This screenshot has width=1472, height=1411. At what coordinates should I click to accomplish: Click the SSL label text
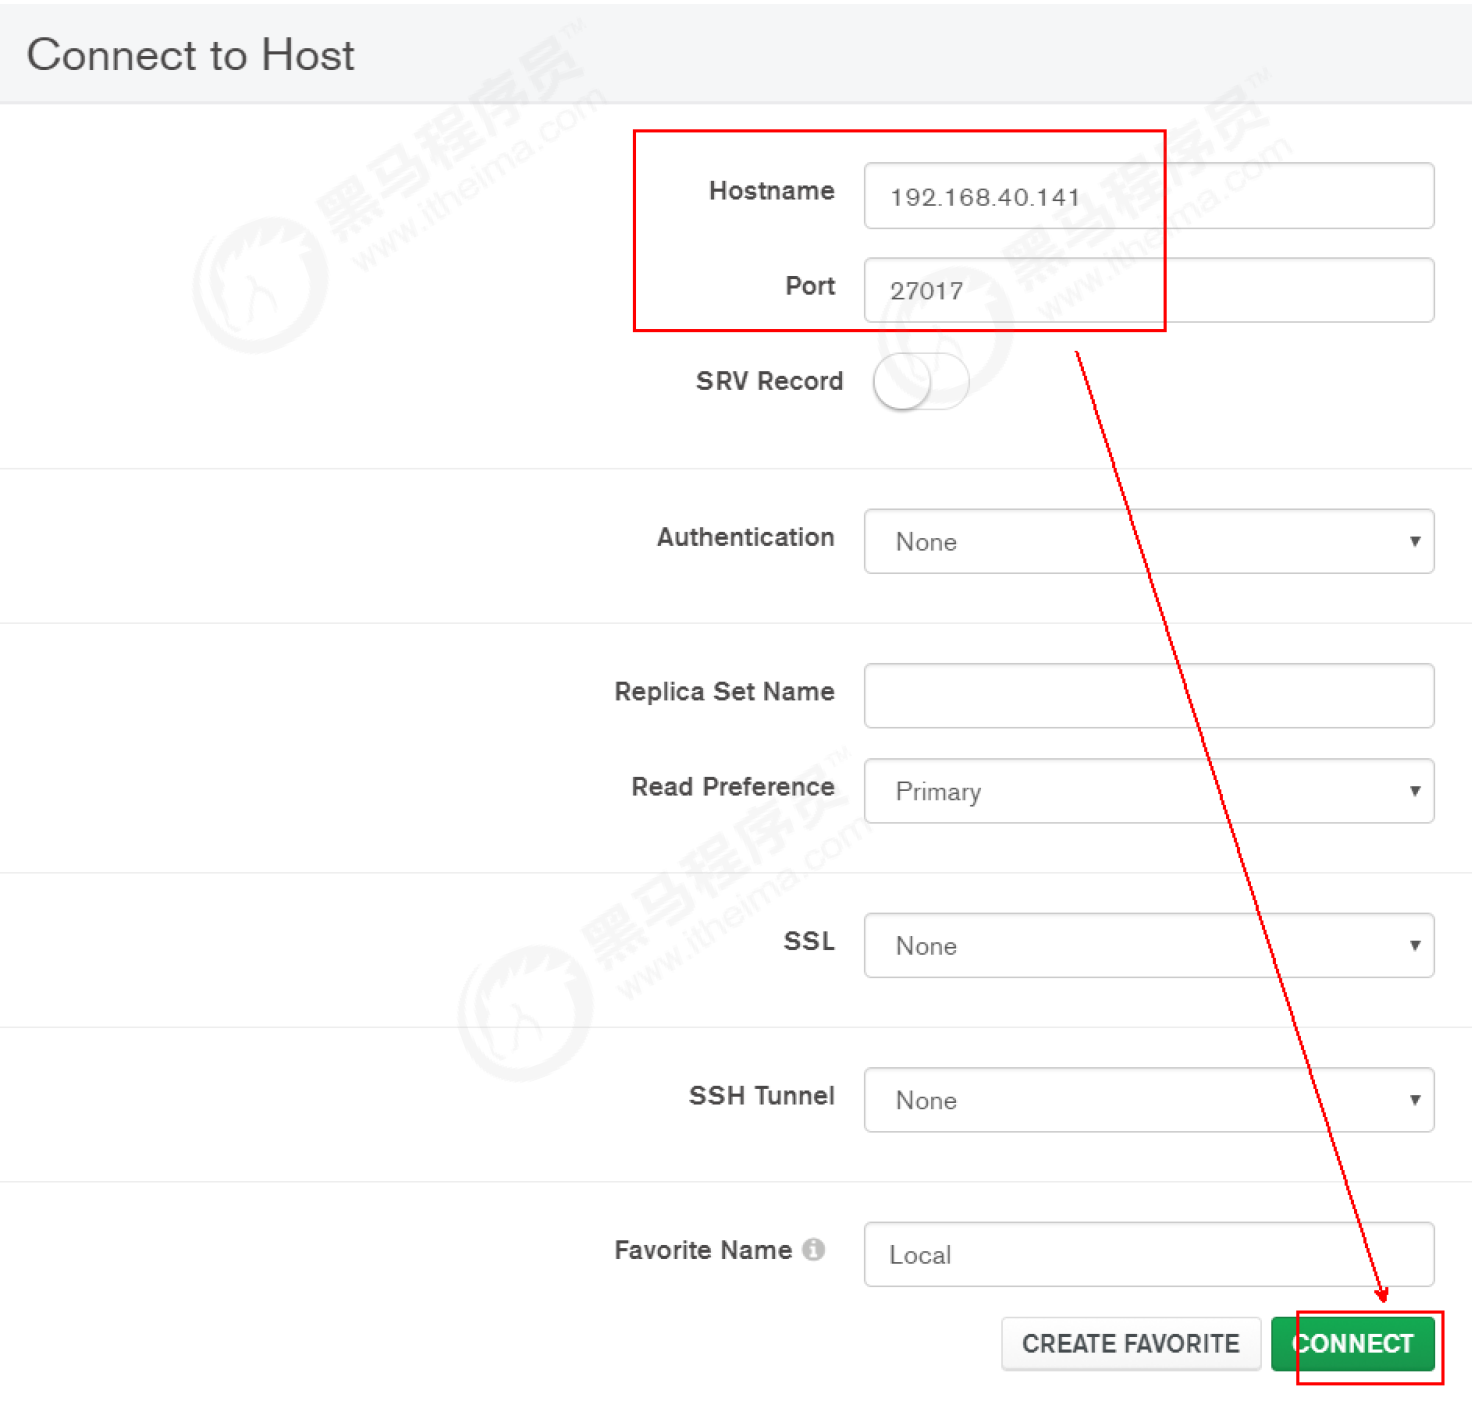tap(808, 941)
